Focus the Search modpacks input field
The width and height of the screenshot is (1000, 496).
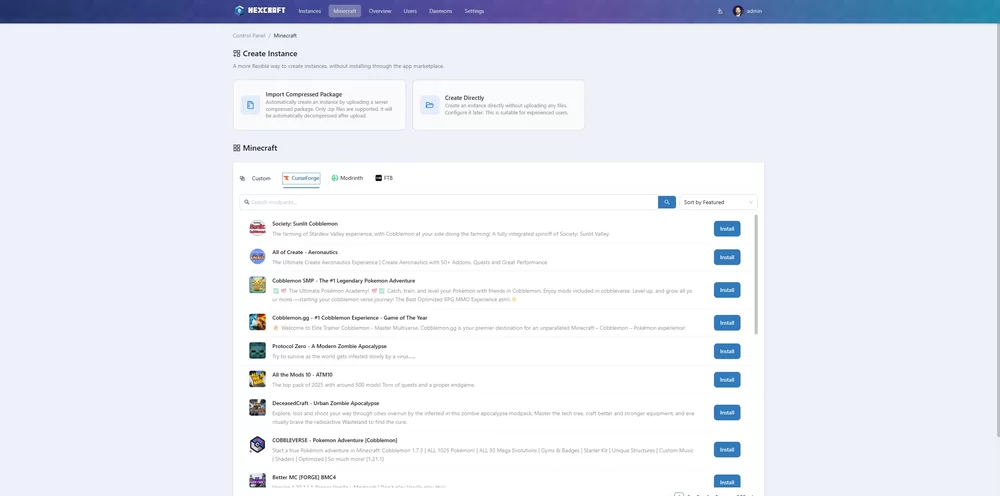pyautogui.click(x=449, y=202)
